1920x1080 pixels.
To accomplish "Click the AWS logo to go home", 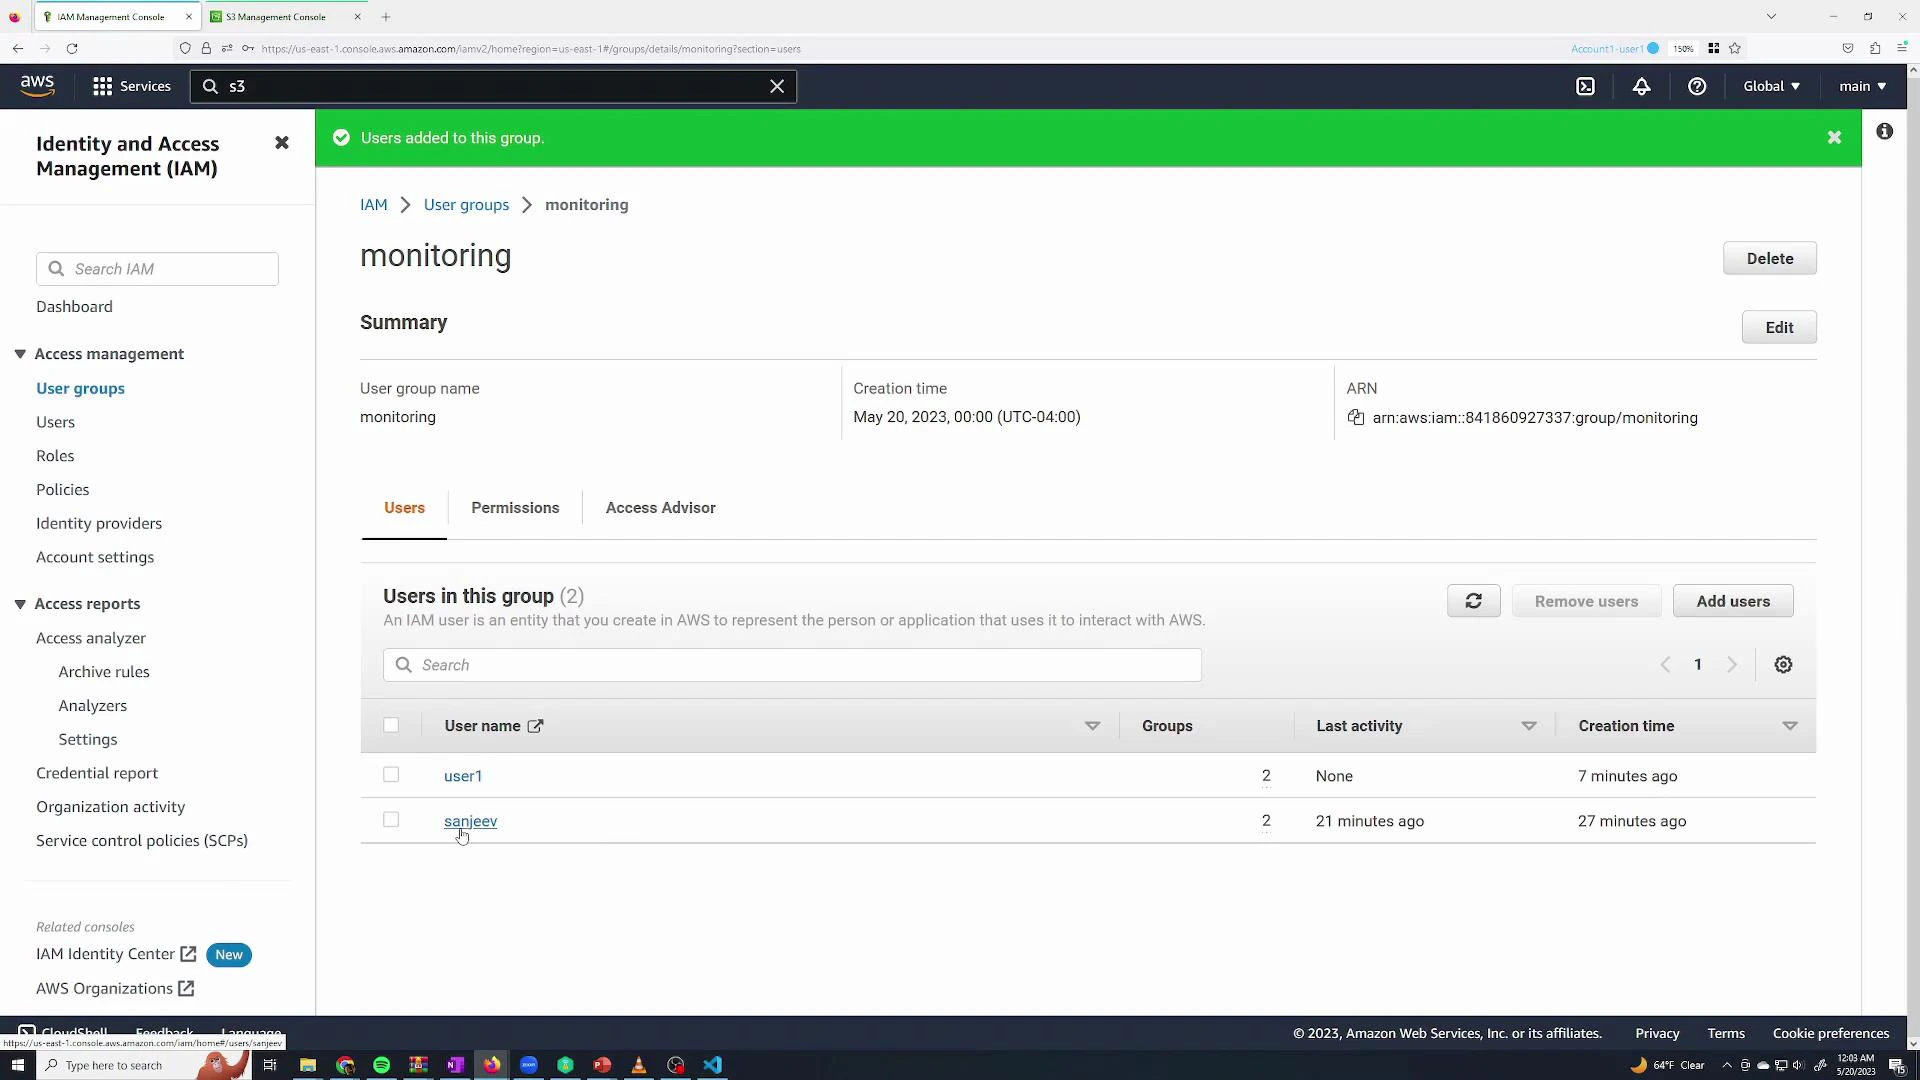I will [x=36, y=85].
